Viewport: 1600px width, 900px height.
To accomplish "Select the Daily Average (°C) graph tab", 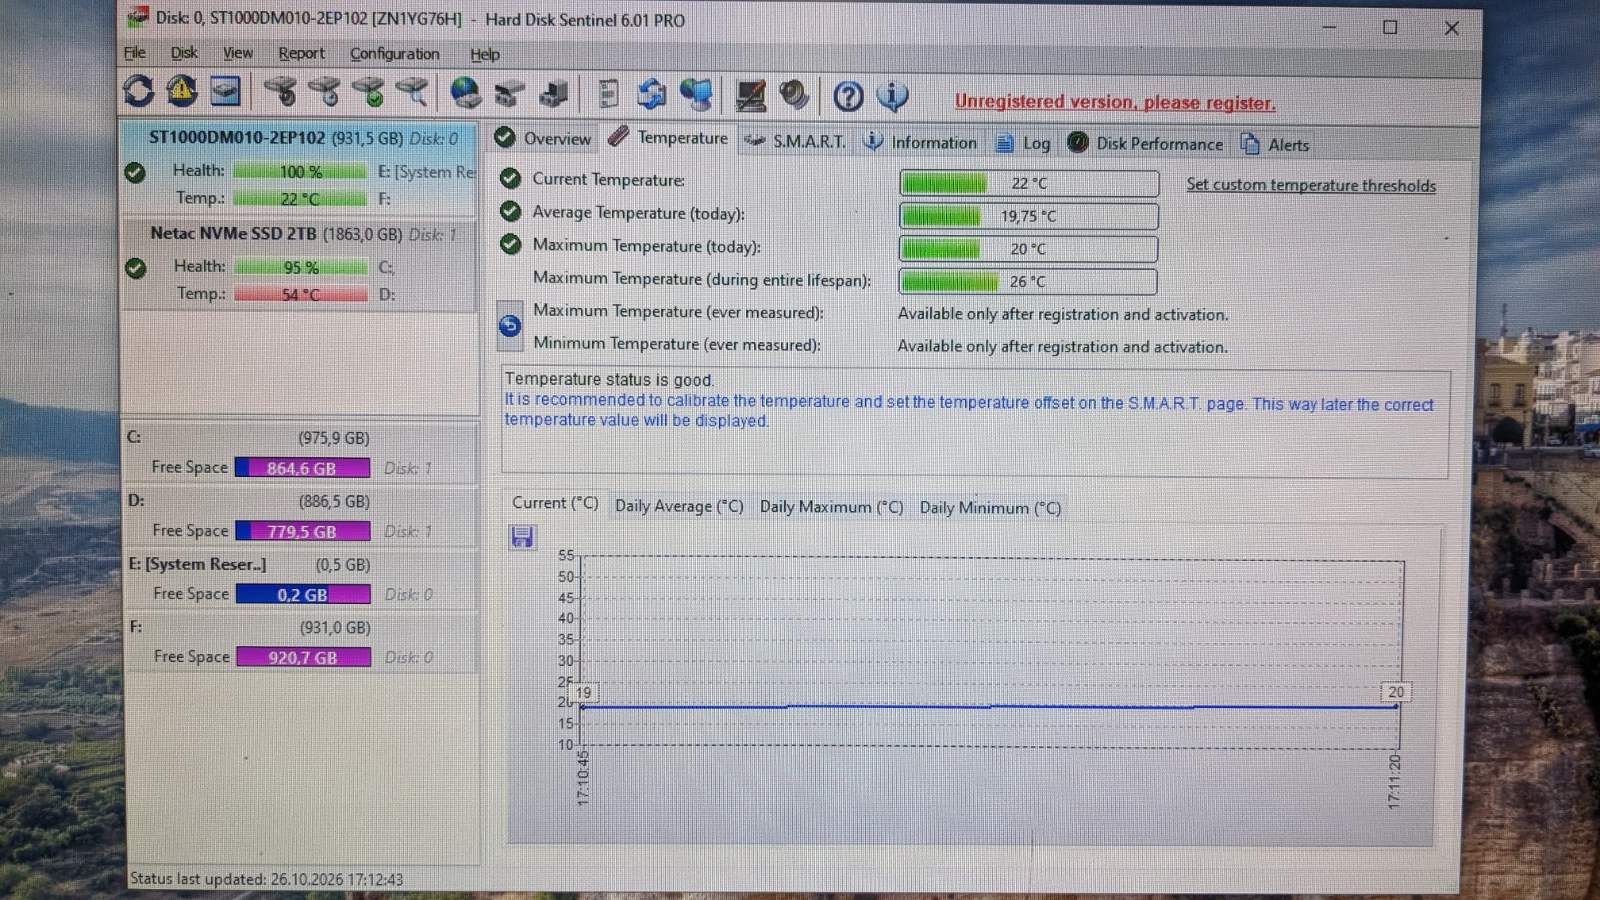I will pos(679,506).
